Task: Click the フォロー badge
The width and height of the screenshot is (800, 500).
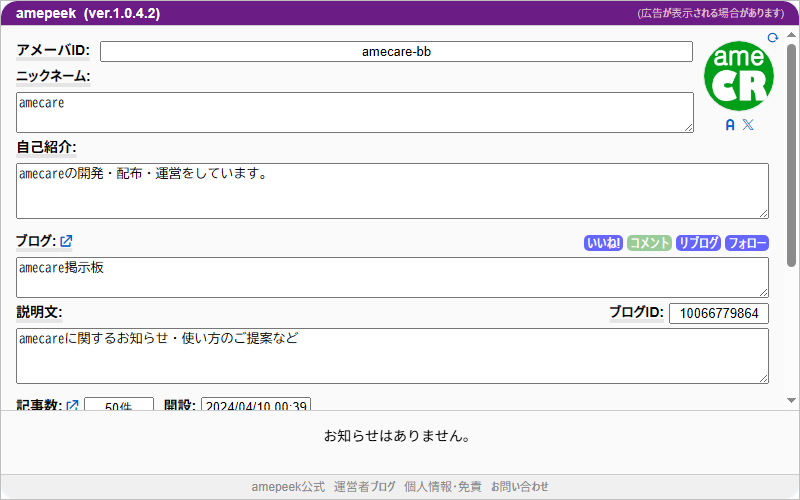Action: (x=747, y=243)
